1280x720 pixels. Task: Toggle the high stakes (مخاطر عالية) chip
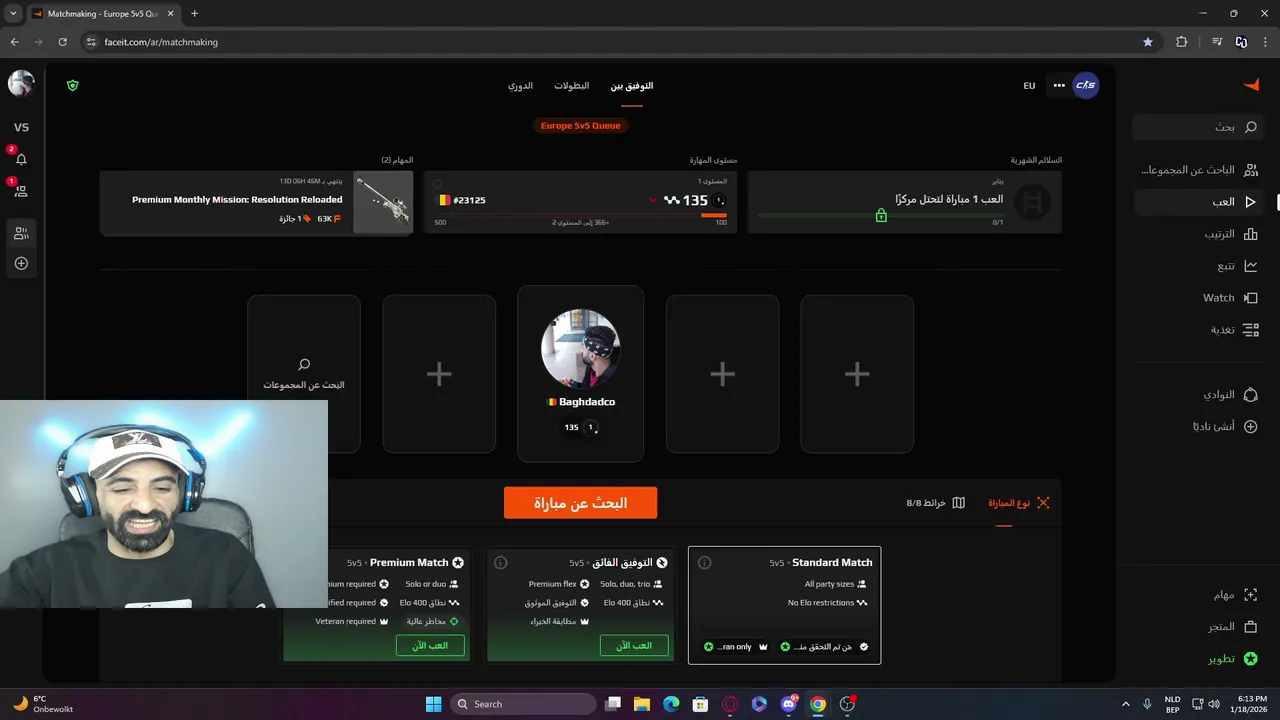pos(432,621)
